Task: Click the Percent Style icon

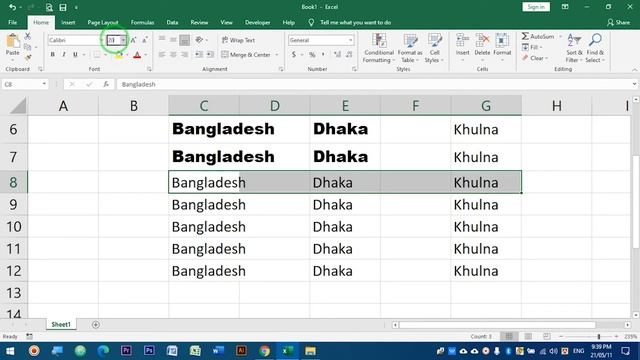Action: tap(312, 55)
